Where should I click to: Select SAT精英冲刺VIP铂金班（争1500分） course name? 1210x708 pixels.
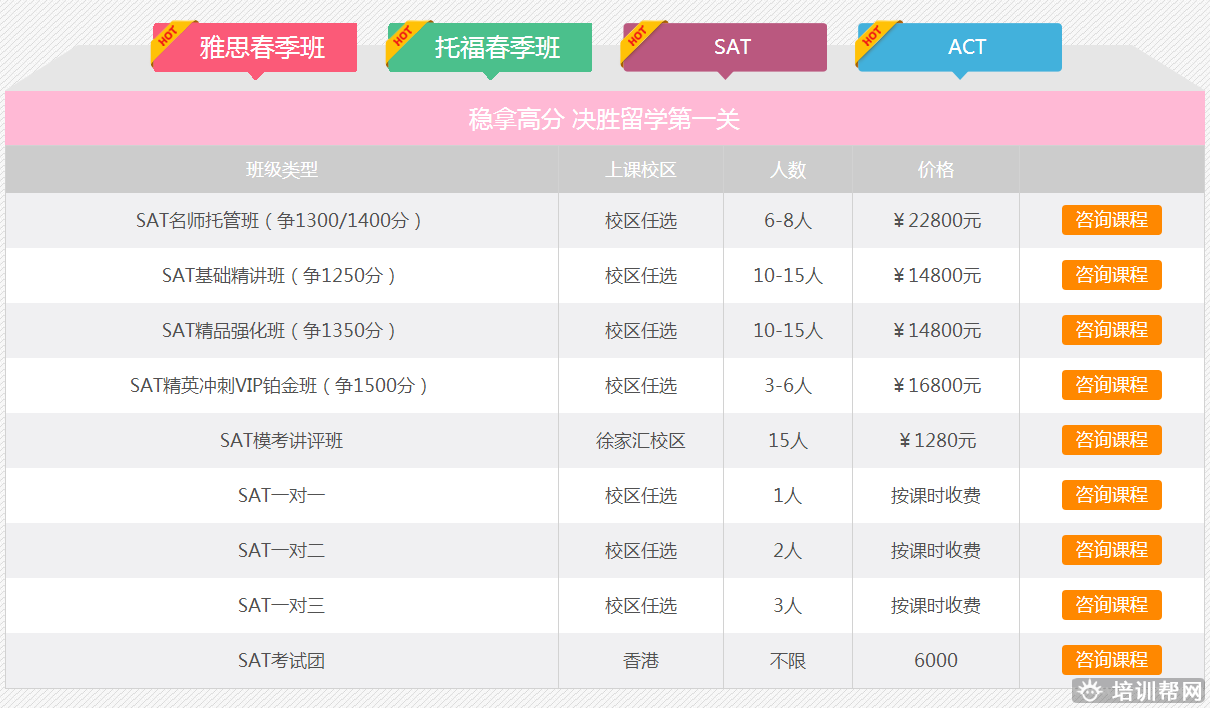(282, 386)
